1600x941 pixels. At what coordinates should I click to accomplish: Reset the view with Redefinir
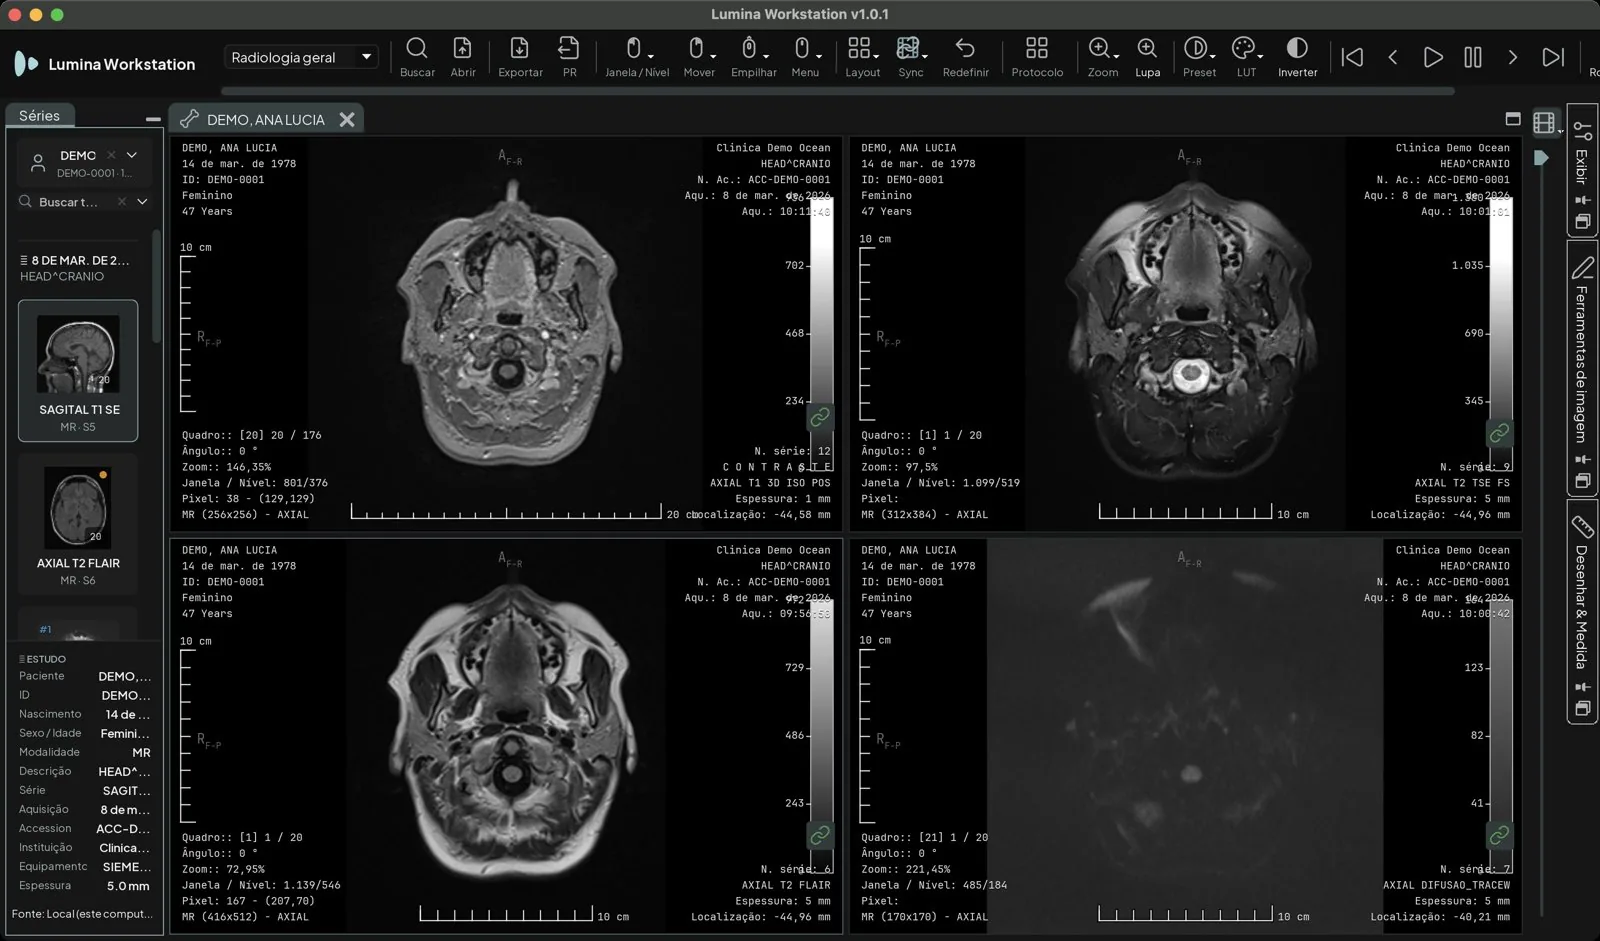click(x=965, y=57)
